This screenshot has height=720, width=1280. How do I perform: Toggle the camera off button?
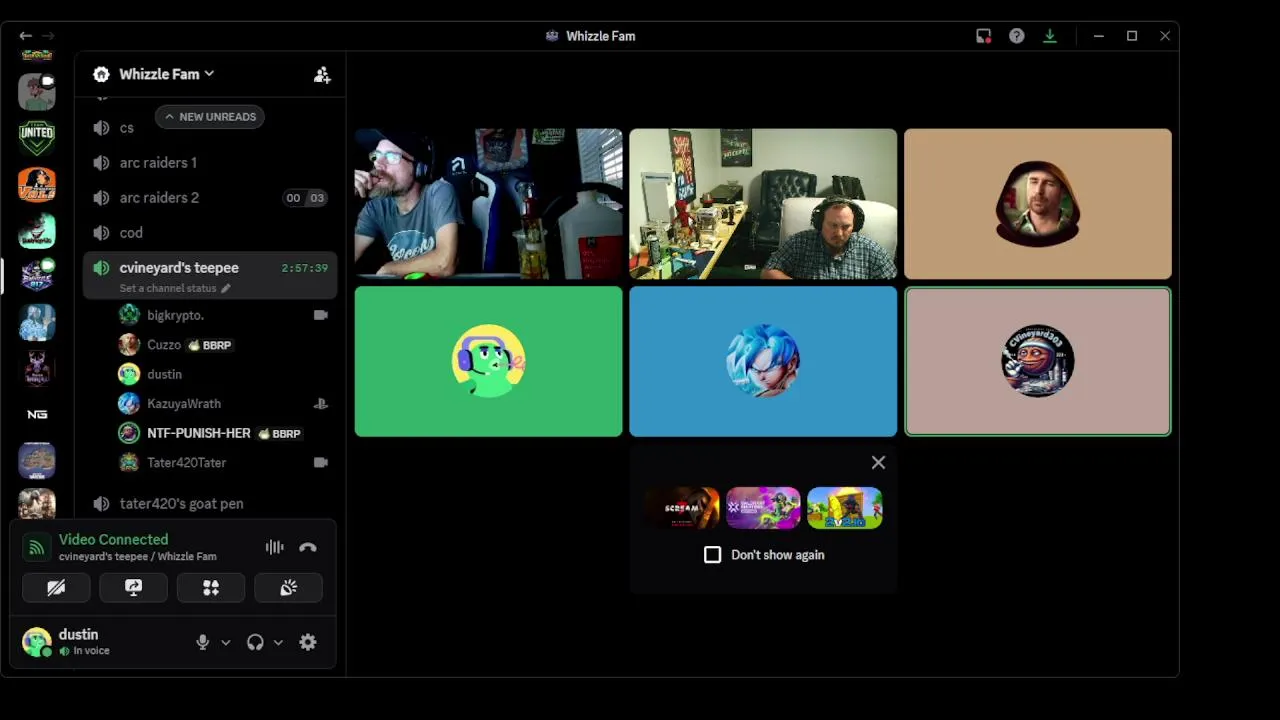(x=56, y=588)
